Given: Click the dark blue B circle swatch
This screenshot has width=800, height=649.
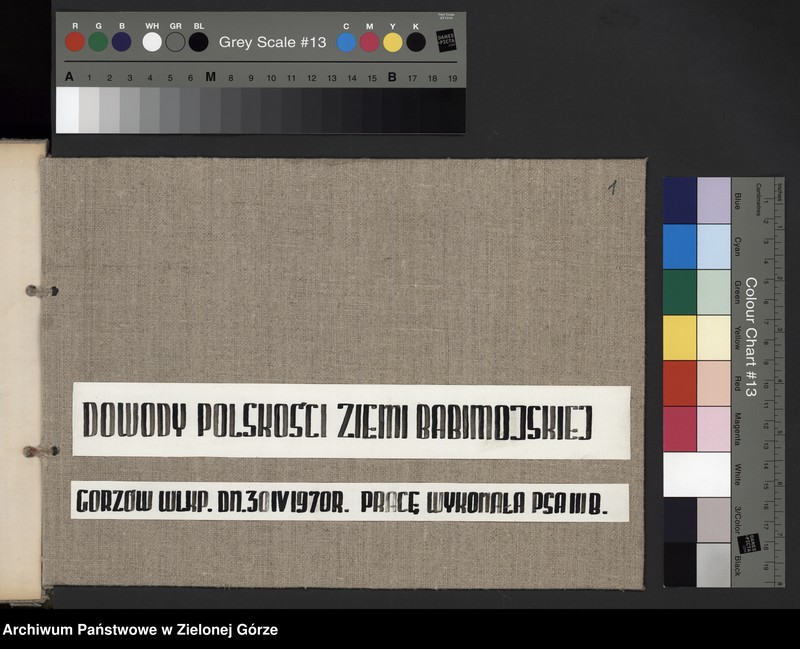Looking at the screenshot, I should pos(121,42).
